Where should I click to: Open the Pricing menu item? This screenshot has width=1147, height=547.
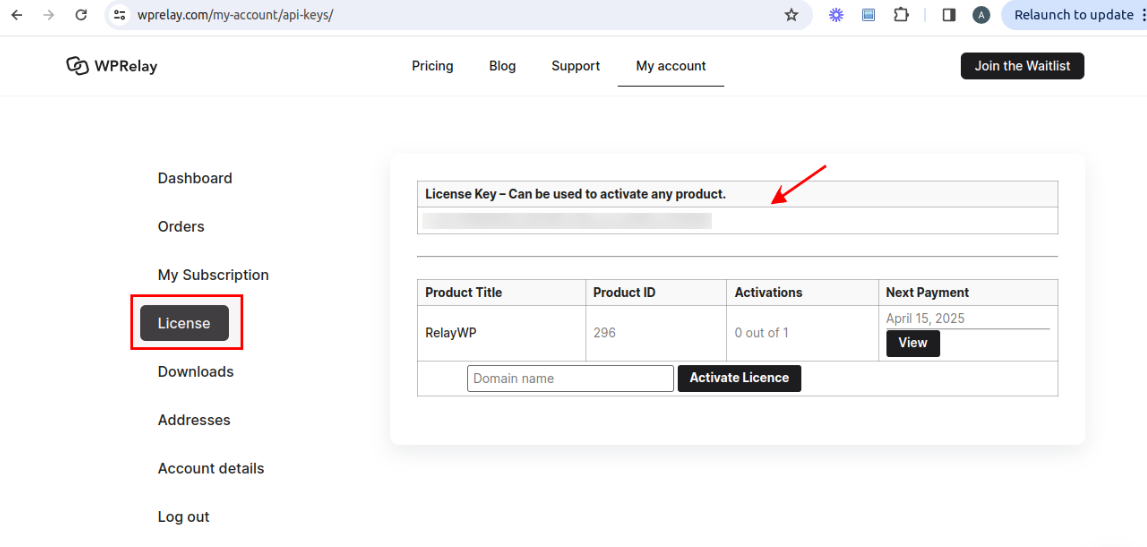[432, 66]
